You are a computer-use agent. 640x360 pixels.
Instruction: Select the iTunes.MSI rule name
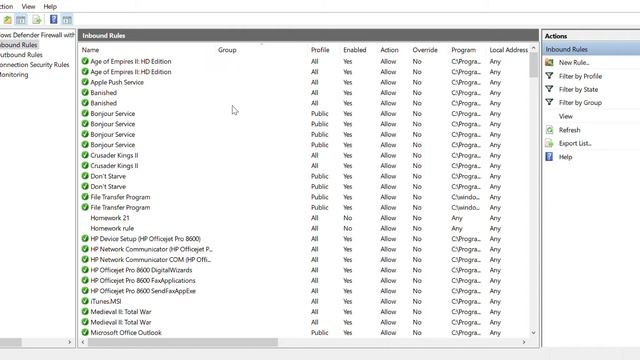pyautogui.click(x=106, y=301)
